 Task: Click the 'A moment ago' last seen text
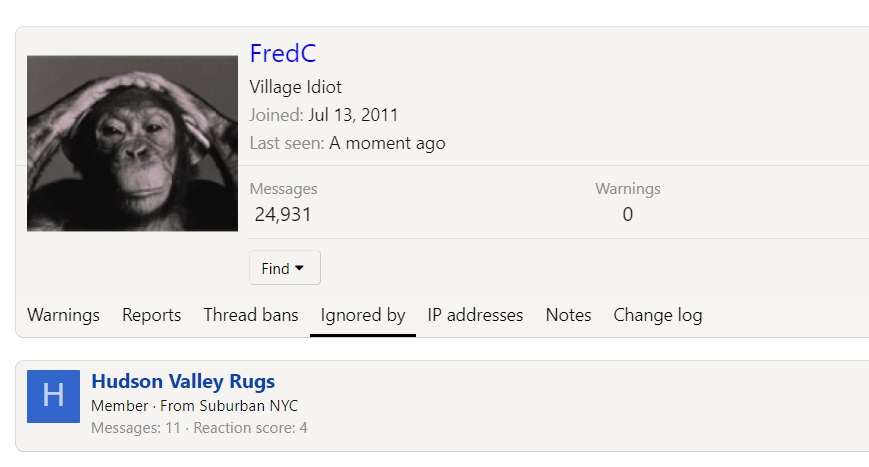pyautogui.click(x=387, y=143)
